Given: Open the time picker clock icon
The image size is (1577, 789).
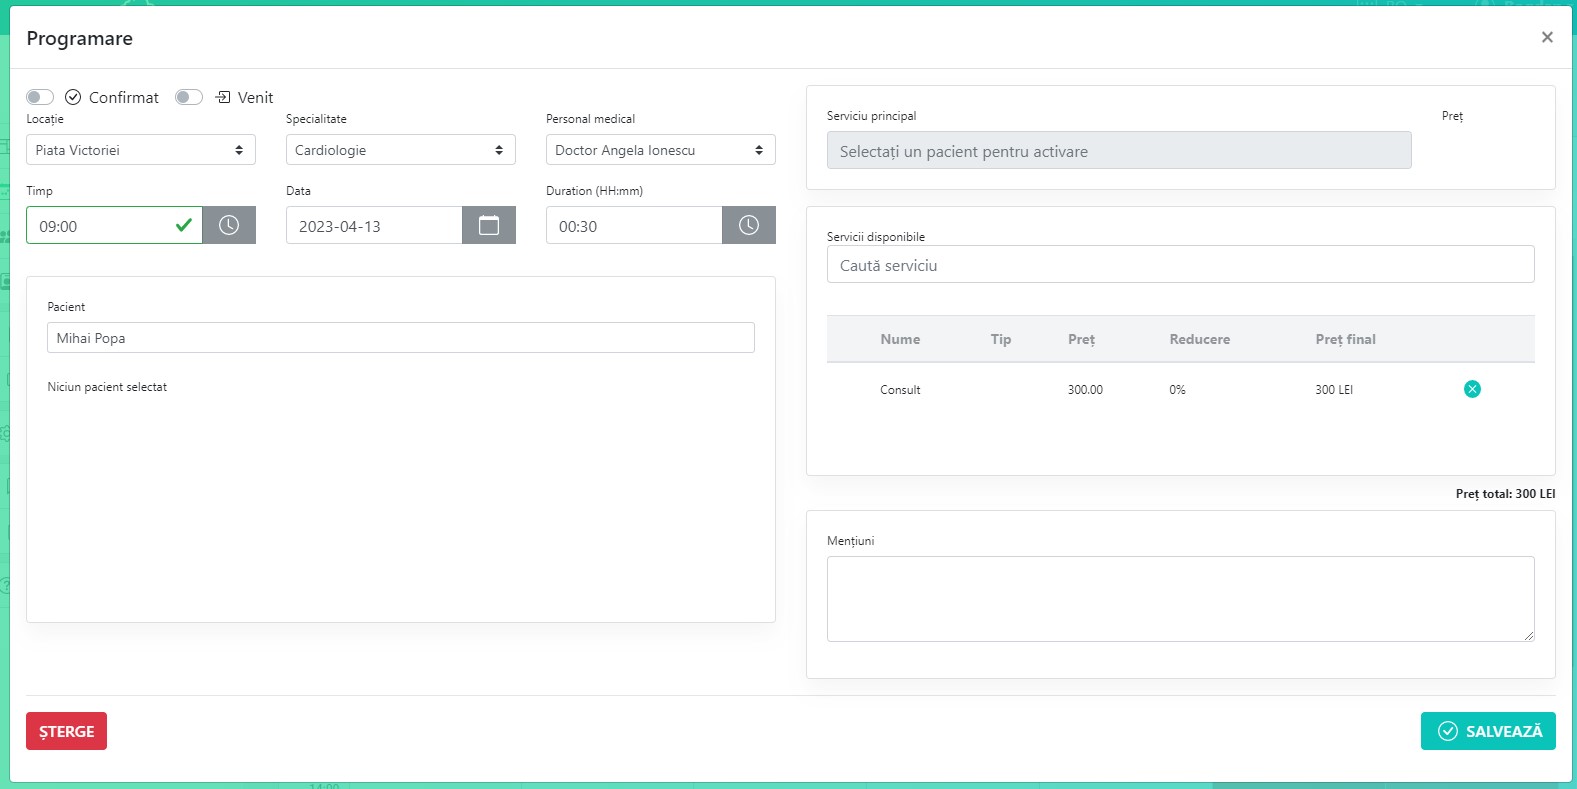Looking at the screenshot, I should (x=229, y=225).
